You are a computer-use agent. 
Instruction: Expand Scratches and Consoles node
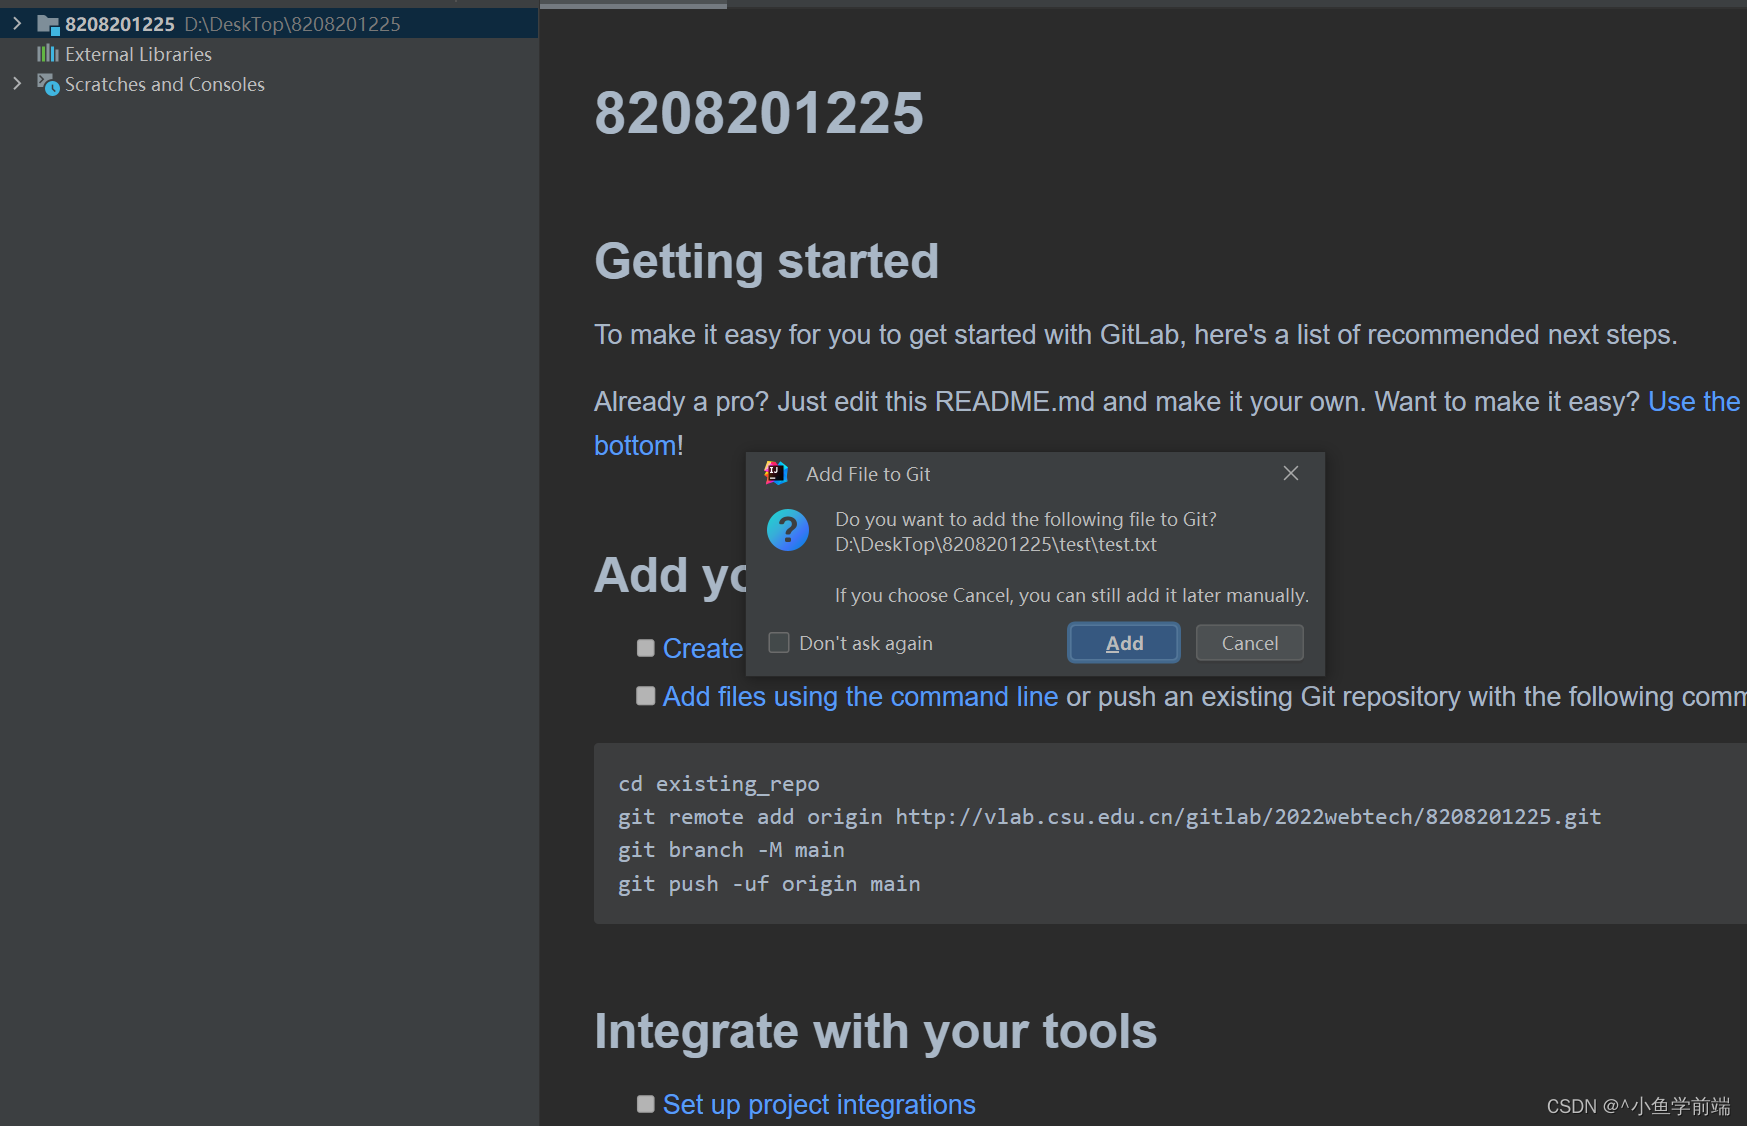[17, 84]
